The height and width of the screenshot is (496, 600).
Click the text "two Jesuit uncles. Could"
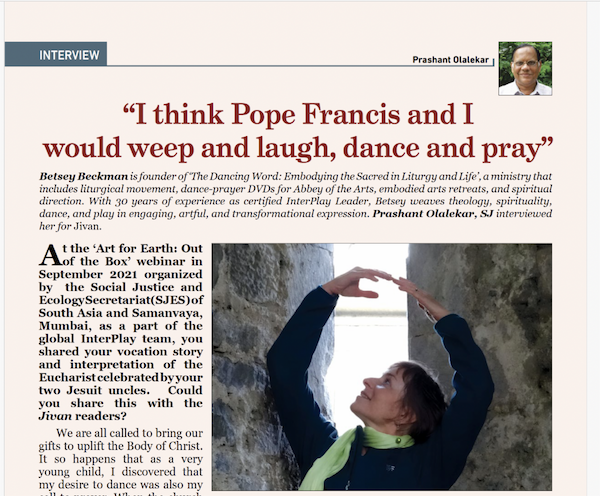point(121,390)
